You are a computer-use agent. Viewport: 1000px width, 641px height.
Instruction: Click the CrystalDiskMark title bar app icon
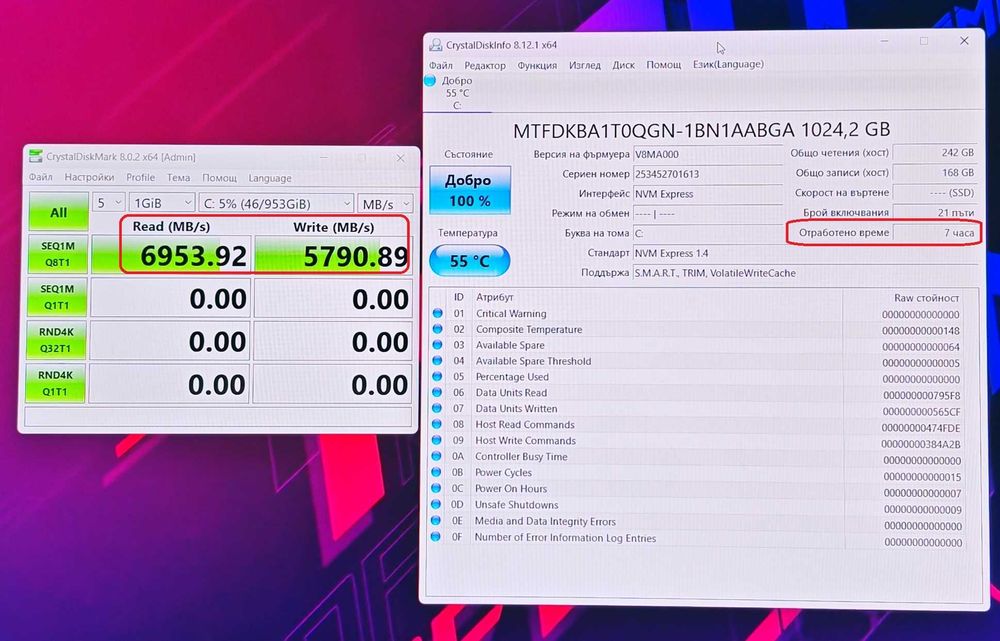pyautogui.click(x=36, y=156)
